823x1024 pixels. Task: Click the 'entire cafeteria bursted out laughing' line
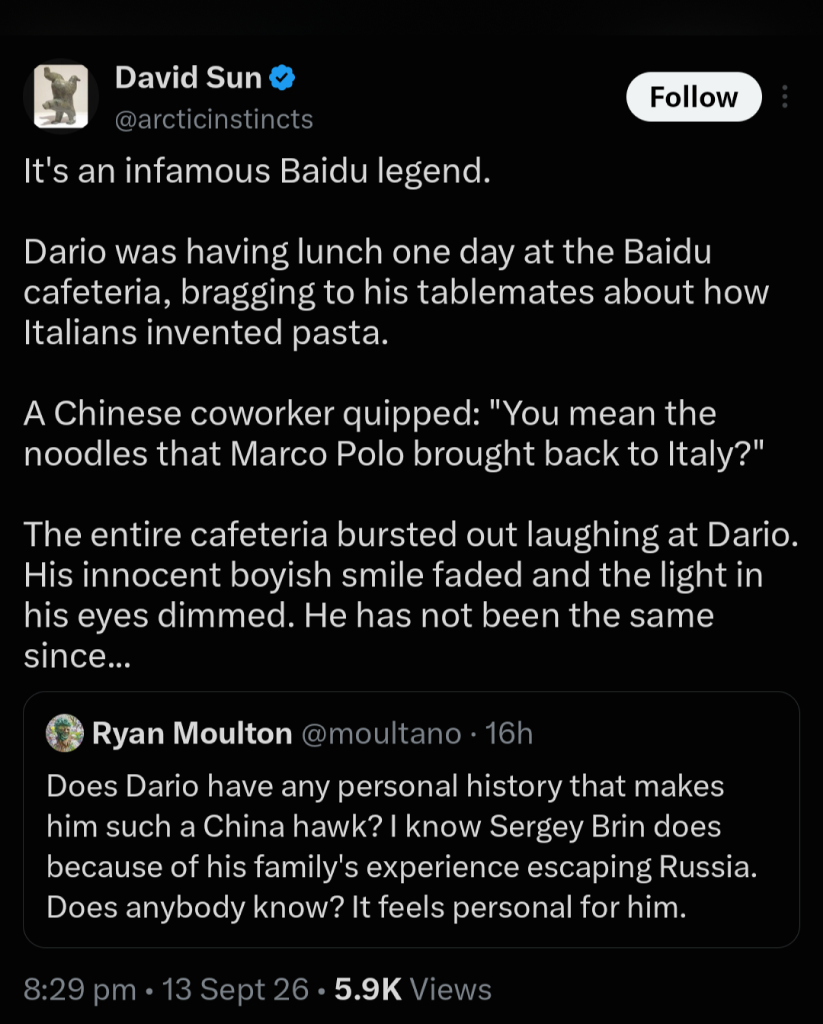pos(411,534)
